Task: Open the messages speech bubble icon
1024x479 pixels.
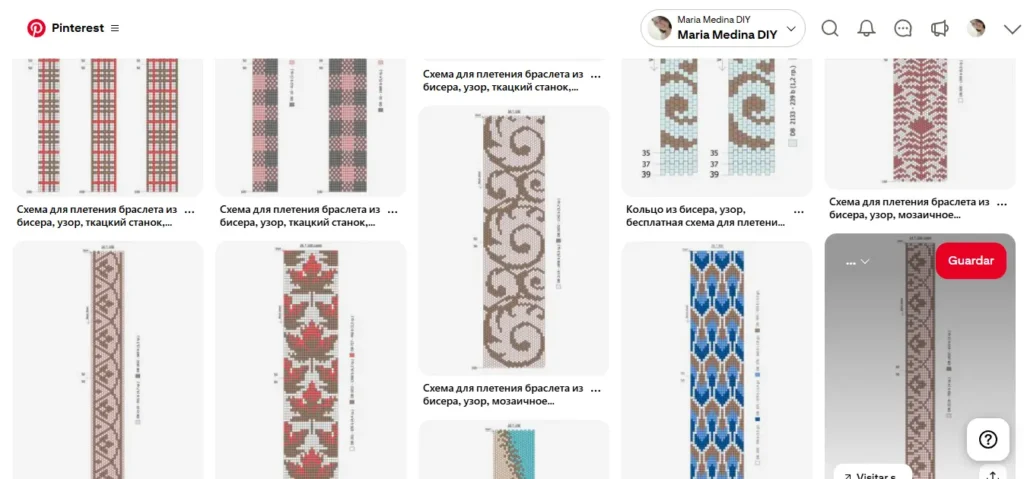Action: (903, 28)
